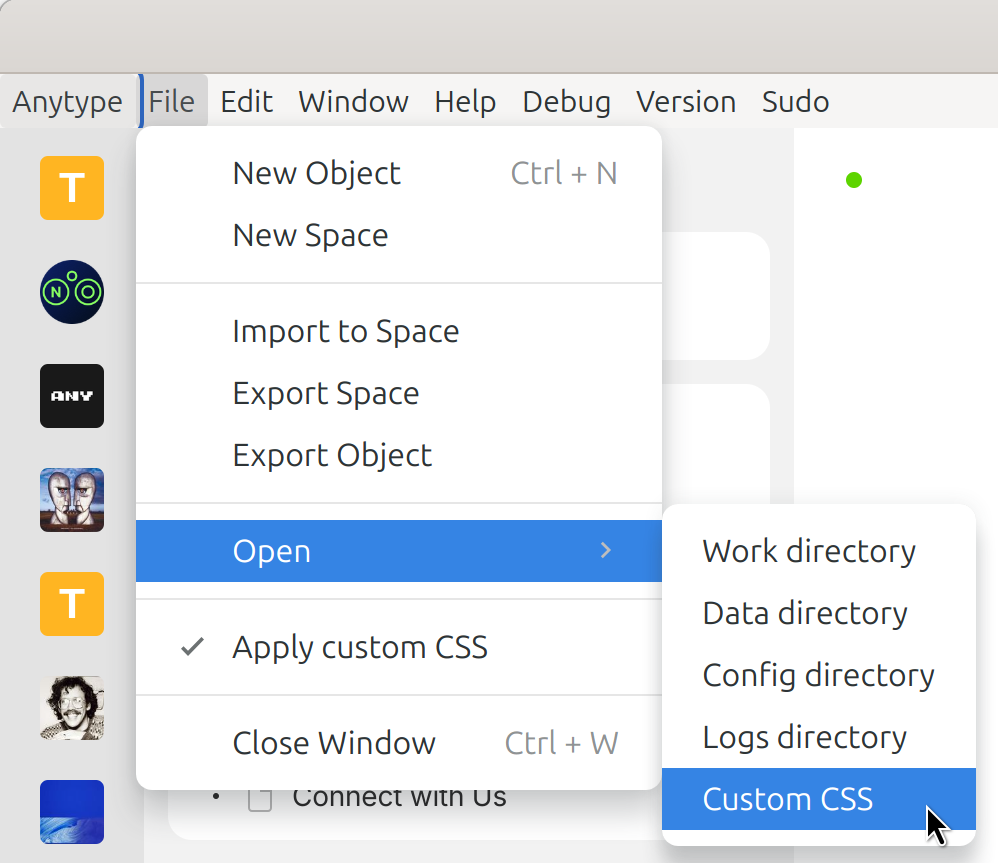Click Export Space menu entry
Image resolution: width=998 pixels, height=863 pixels.
(x=325, y=393)
